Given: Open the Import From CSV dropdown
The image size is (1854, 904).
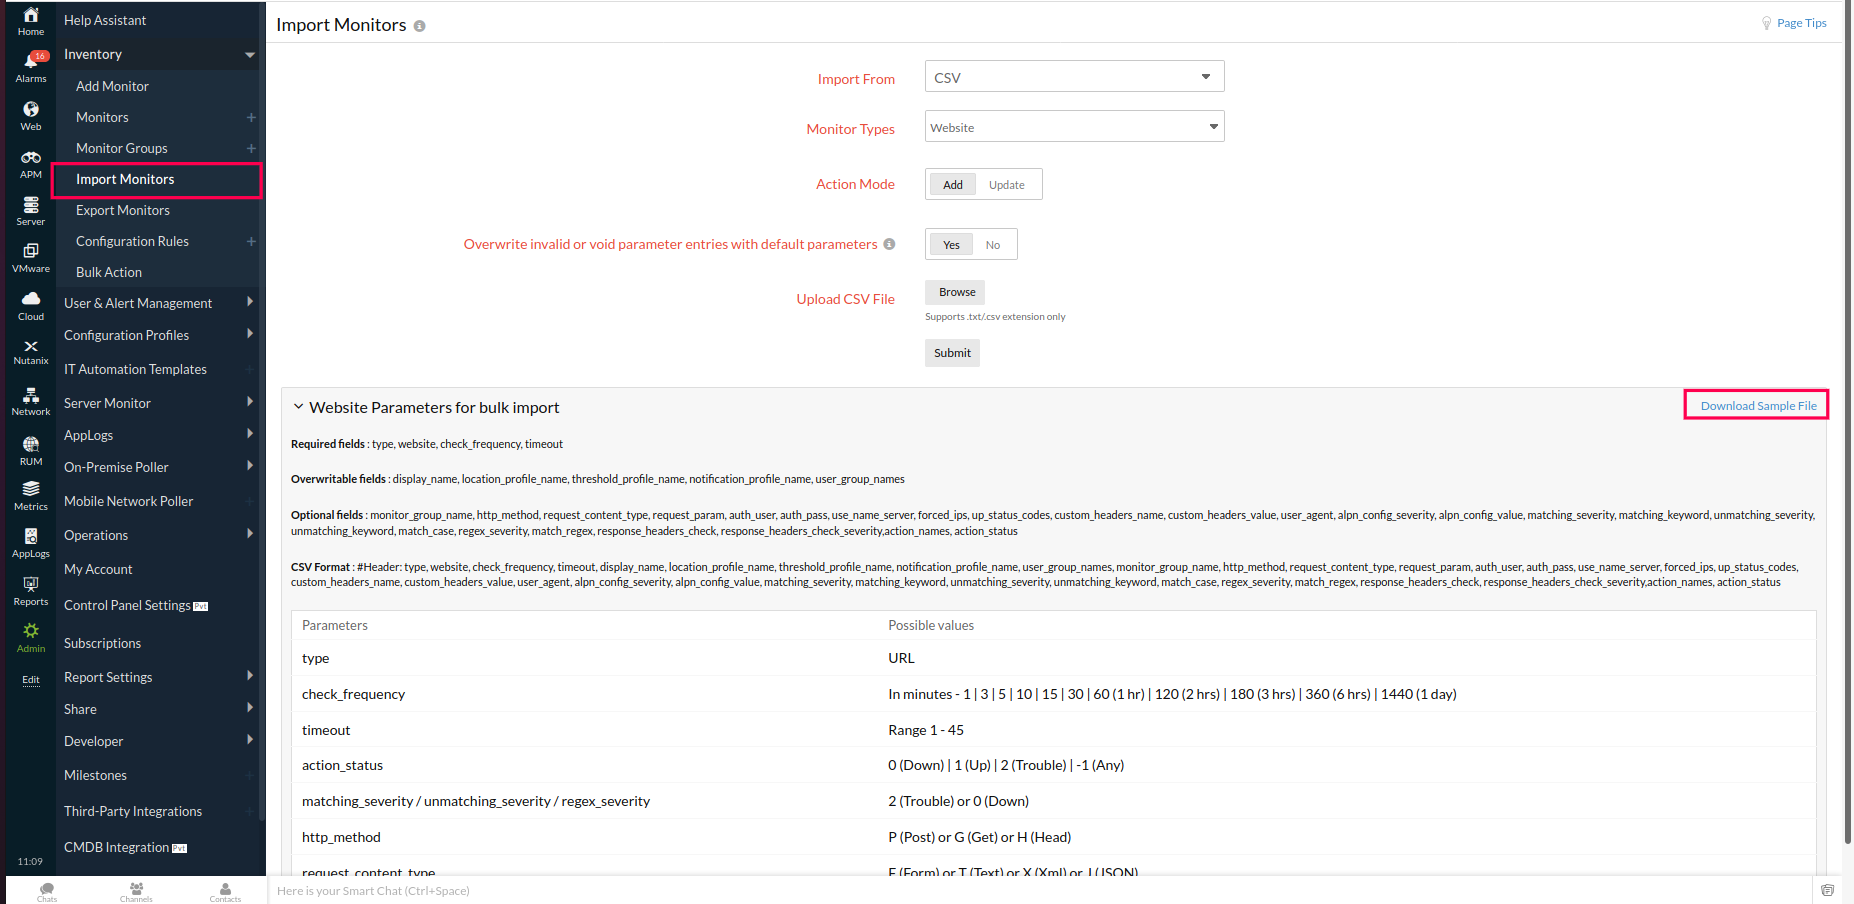Looking at the screenshot, I should pos(1074,77).
